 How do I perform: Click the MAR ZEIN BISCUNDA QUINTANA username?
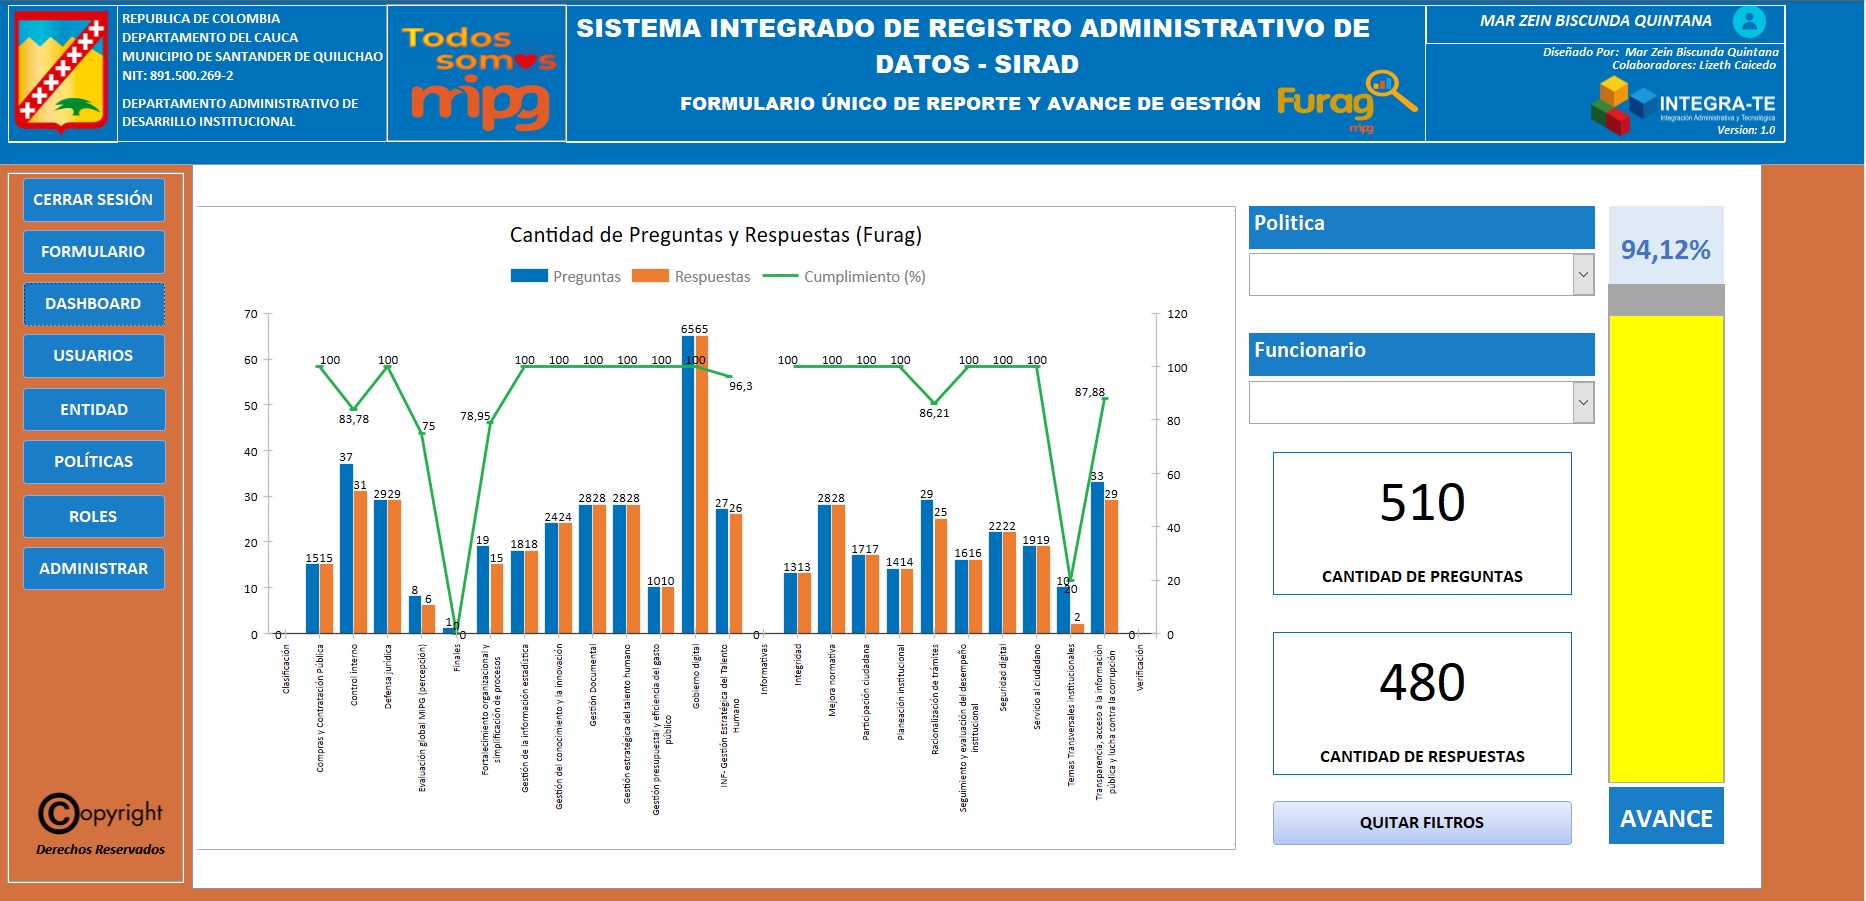1596,21
